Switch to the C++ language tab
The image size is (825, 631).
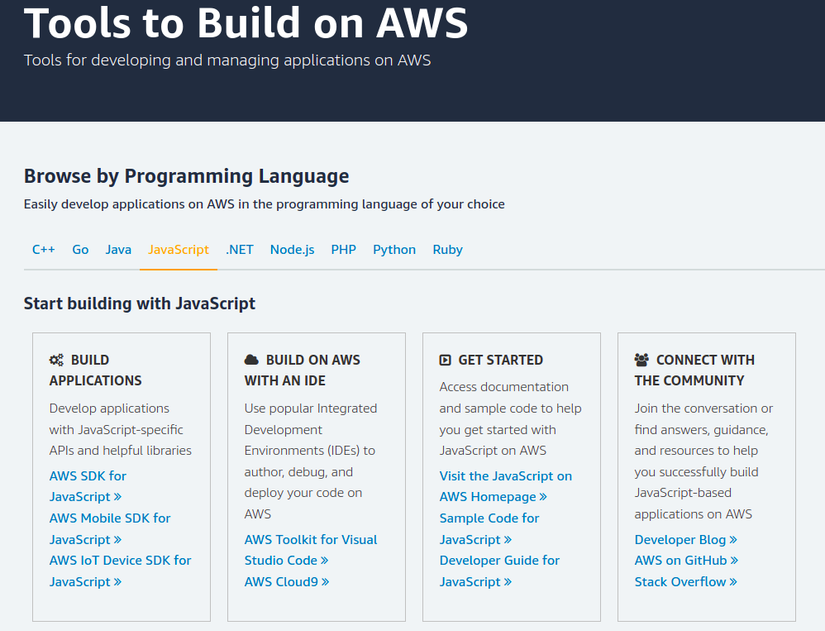pos(43,250)
